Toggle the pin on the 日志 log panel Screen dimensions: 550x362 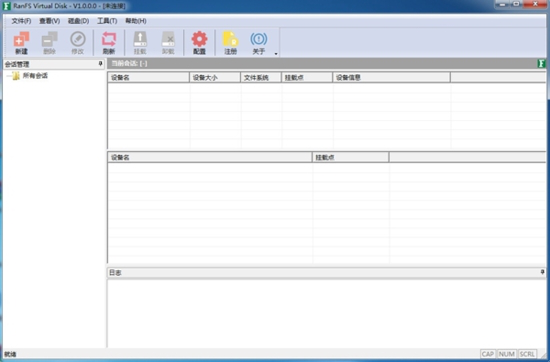[542, 272]
